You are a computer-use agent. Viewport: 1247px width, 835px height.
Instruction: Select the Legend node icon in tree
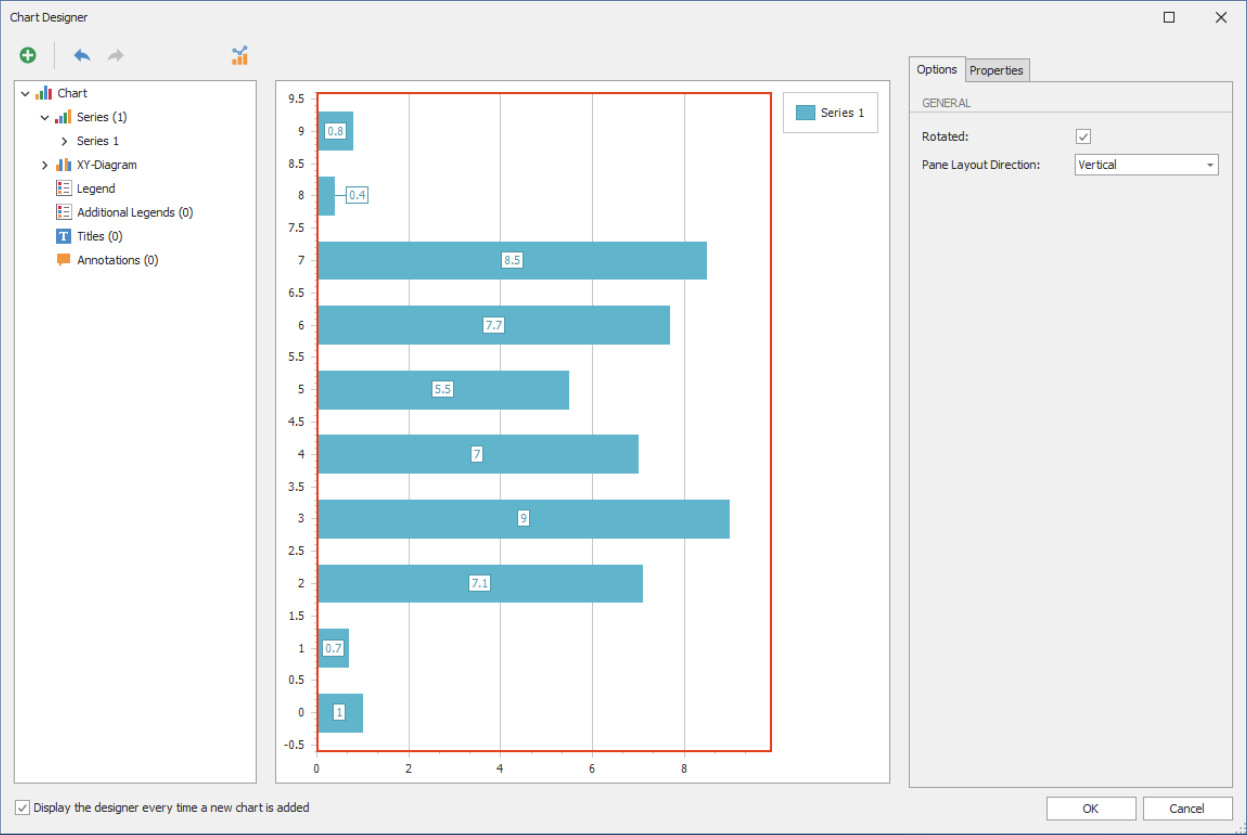point(64,189)
